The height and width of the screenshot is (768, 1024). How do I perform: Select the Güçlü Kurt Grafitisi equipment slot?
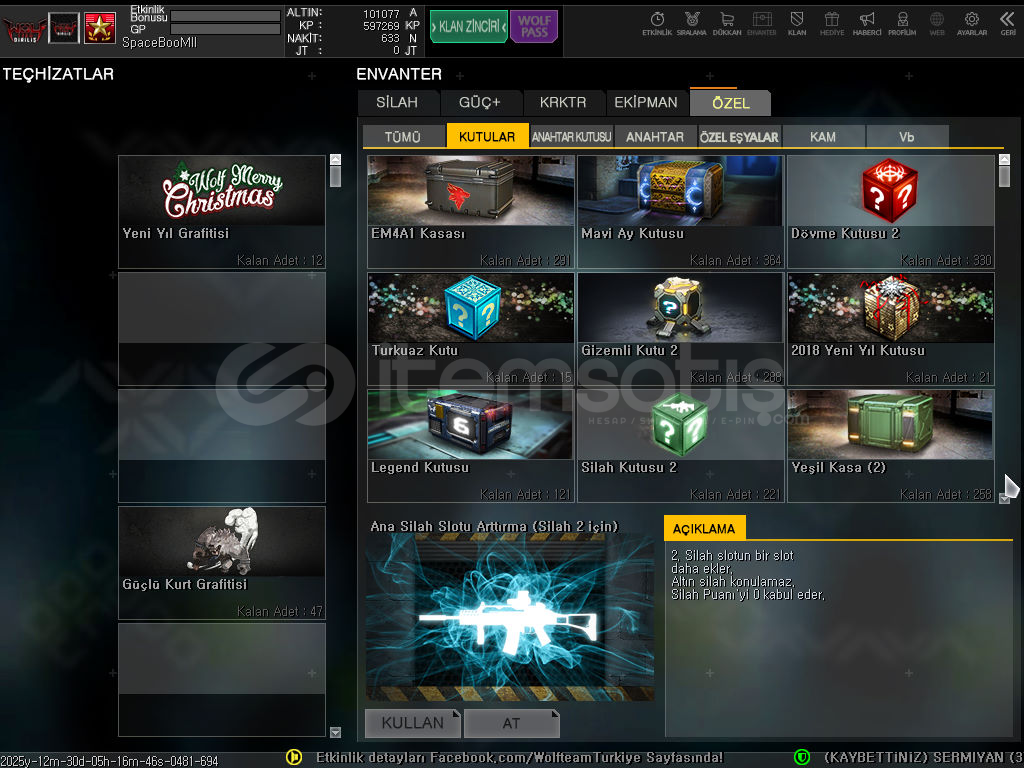222,563
